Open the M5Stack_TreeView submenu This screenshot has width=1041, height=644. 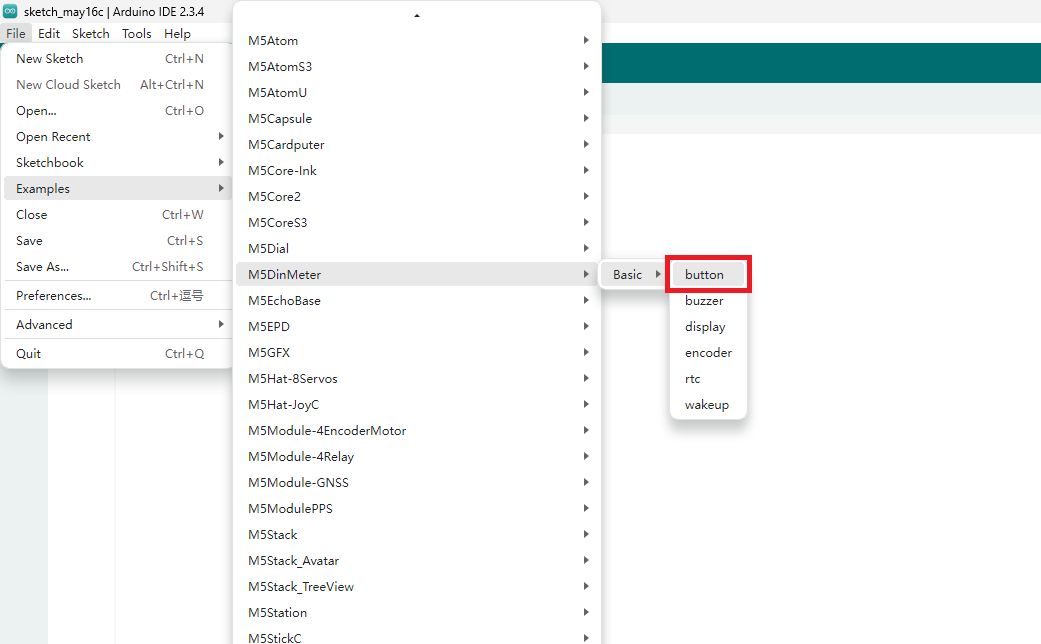(x=417, y=586)
